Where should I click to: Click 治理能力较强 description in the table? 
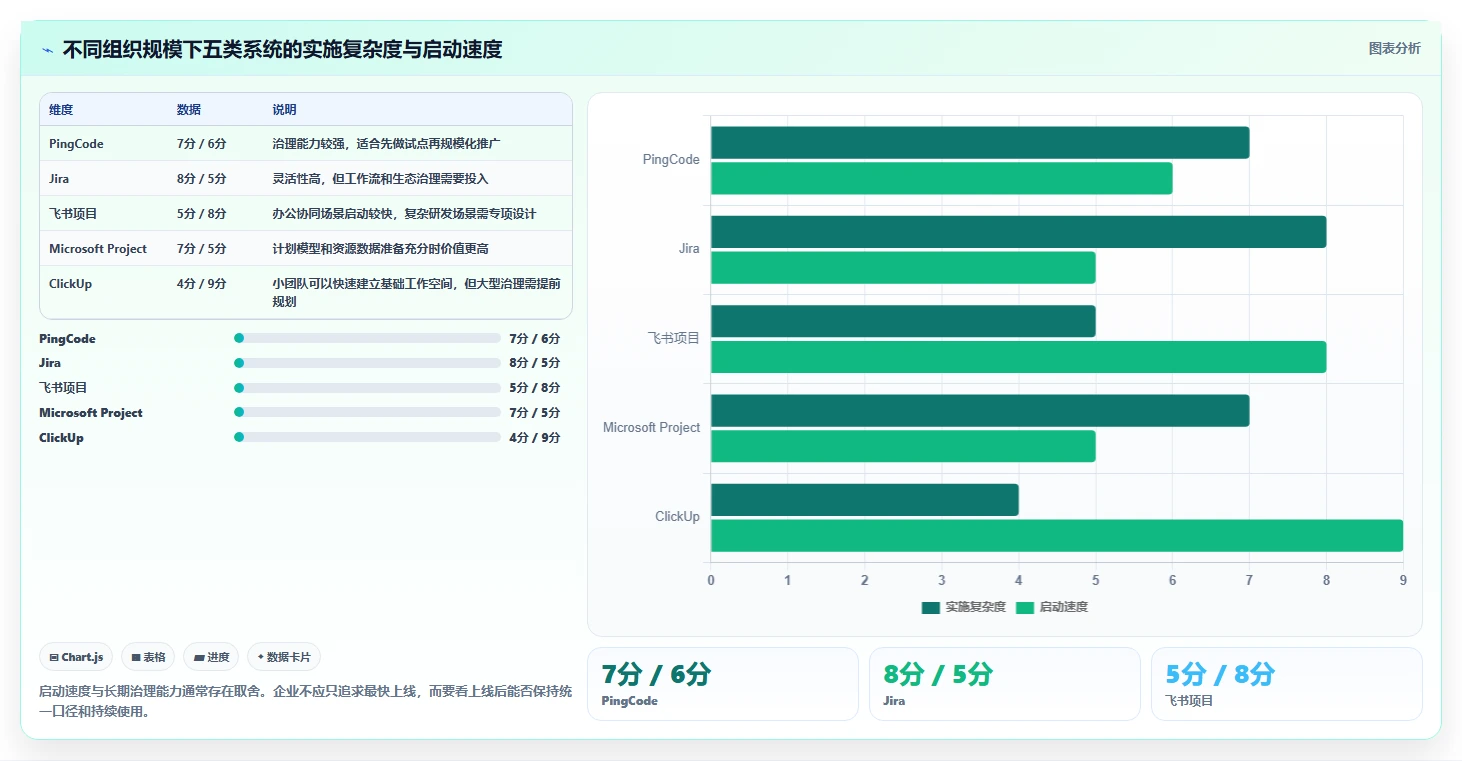(386, 144)
